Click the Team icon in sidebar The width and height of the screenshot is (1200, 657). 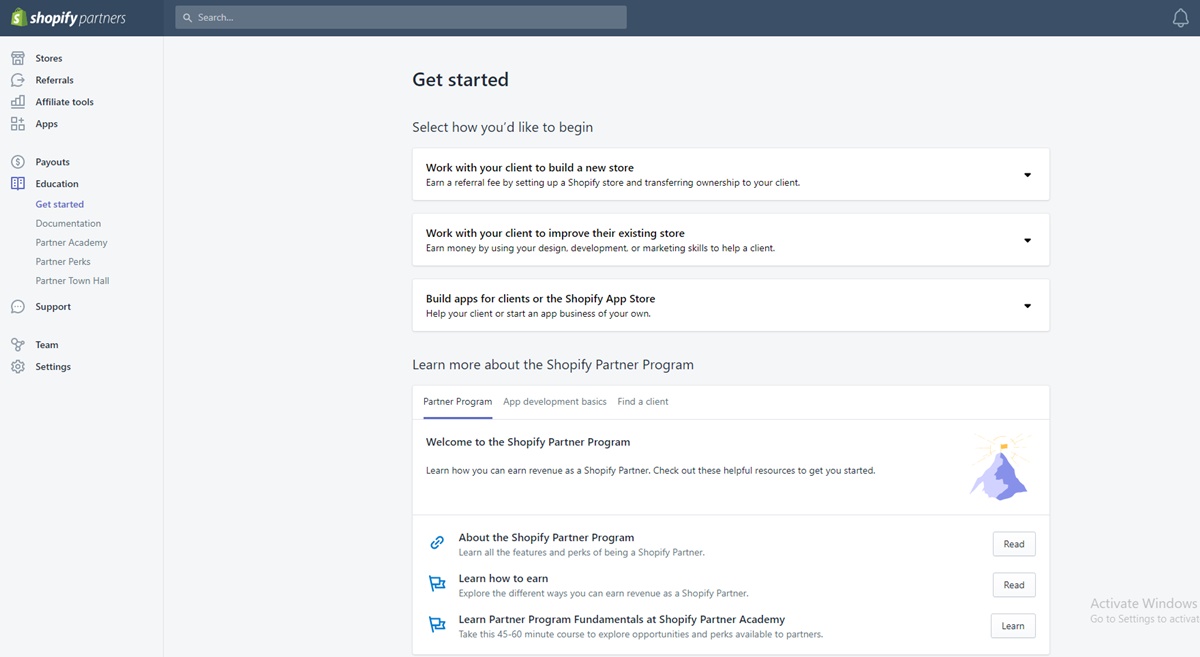point(18,345)
